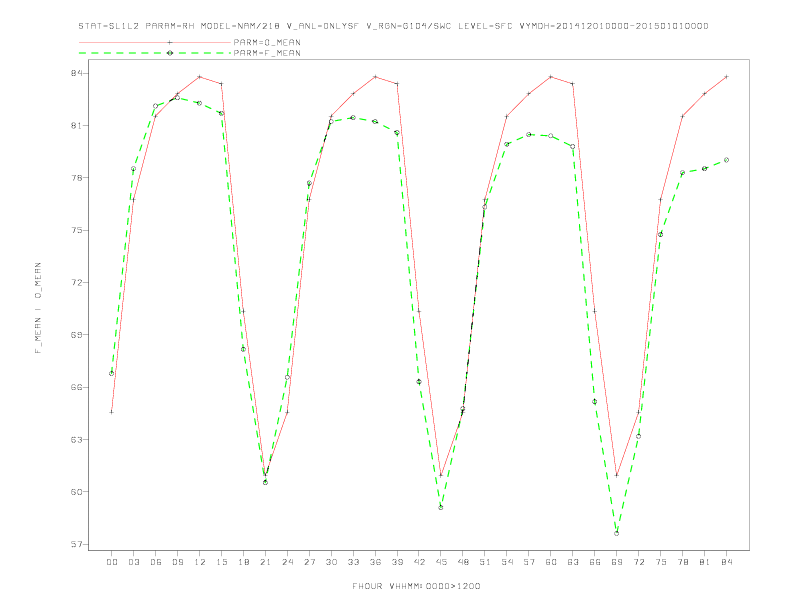Click the x-axis forecast hour label 84
792x612 pixels.
[727, 562]
